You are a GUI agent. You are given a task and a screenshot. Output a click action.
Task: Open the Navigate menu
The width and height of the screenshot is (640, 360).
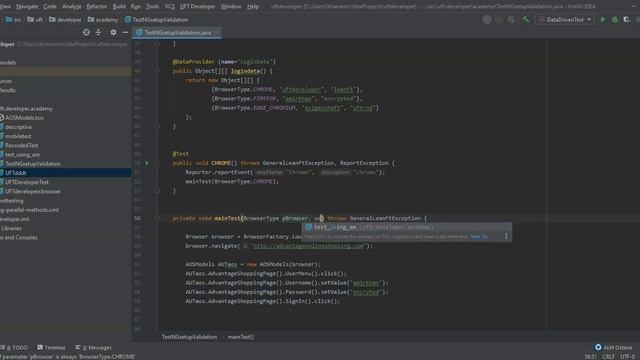(x=27, y=7)
